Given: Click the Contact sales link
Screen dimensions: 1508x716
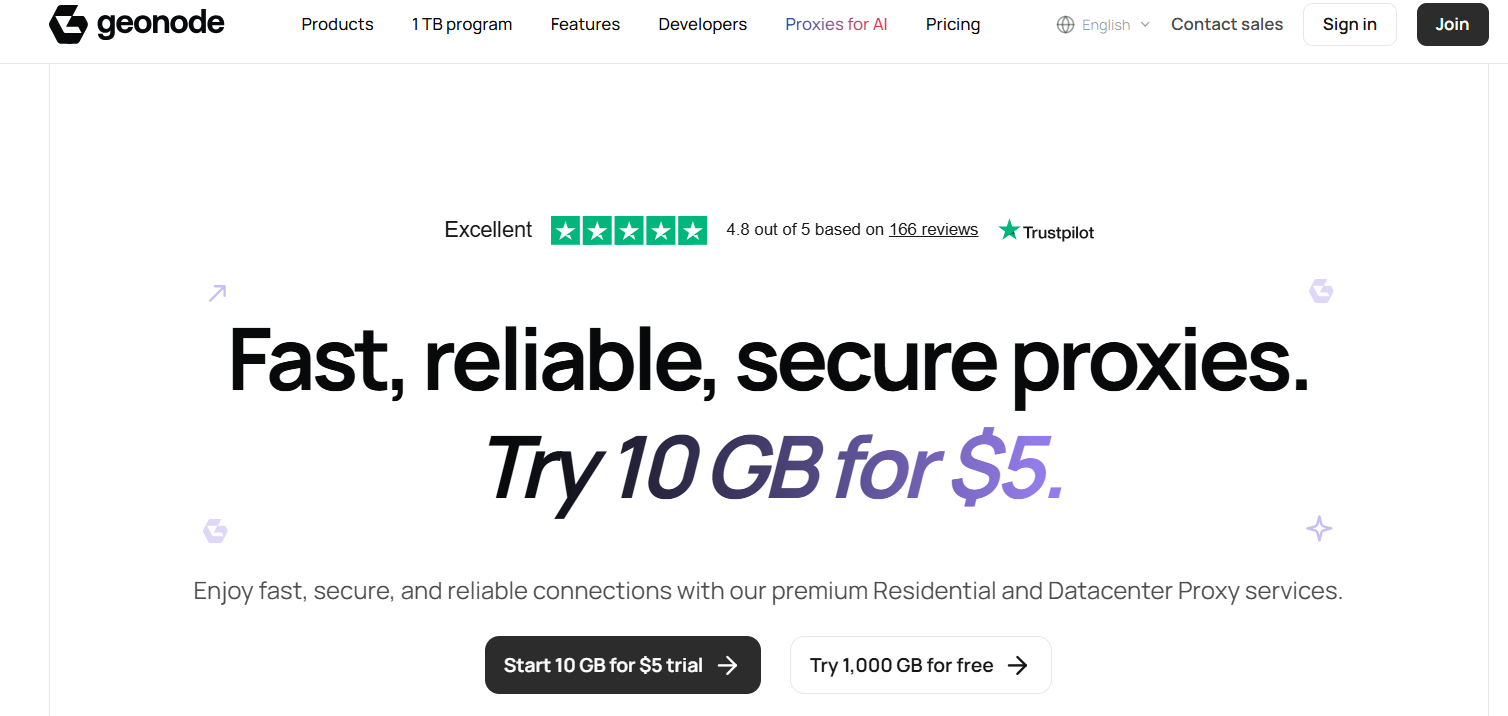Looking at the screenshot, I should pos(1227,25).
